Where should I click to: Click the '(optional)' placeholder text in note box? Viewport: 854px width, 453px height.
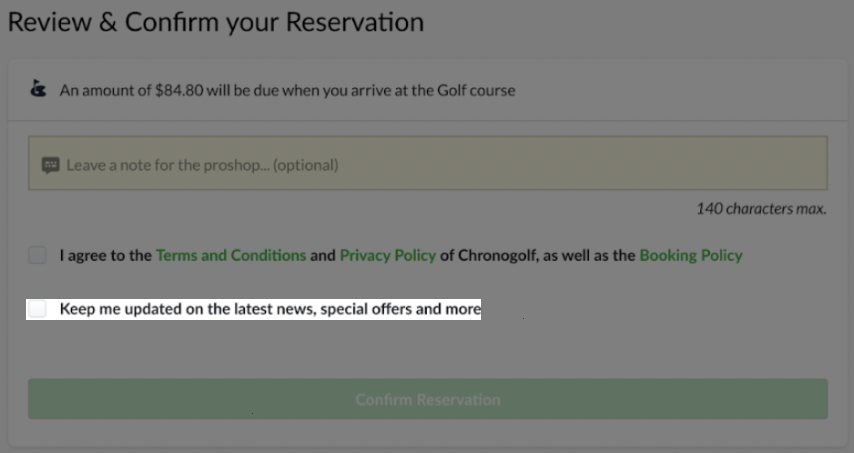(306, 165)
